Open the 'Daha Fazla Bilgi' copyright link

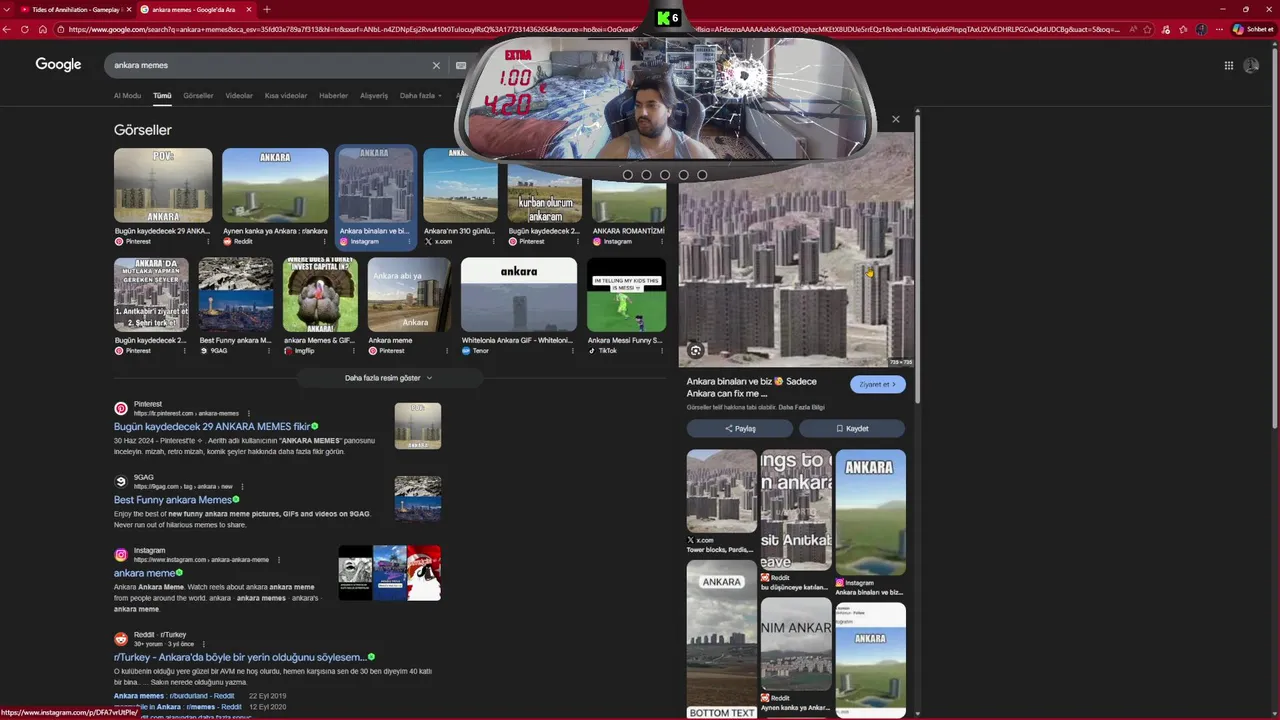[801, 407]
